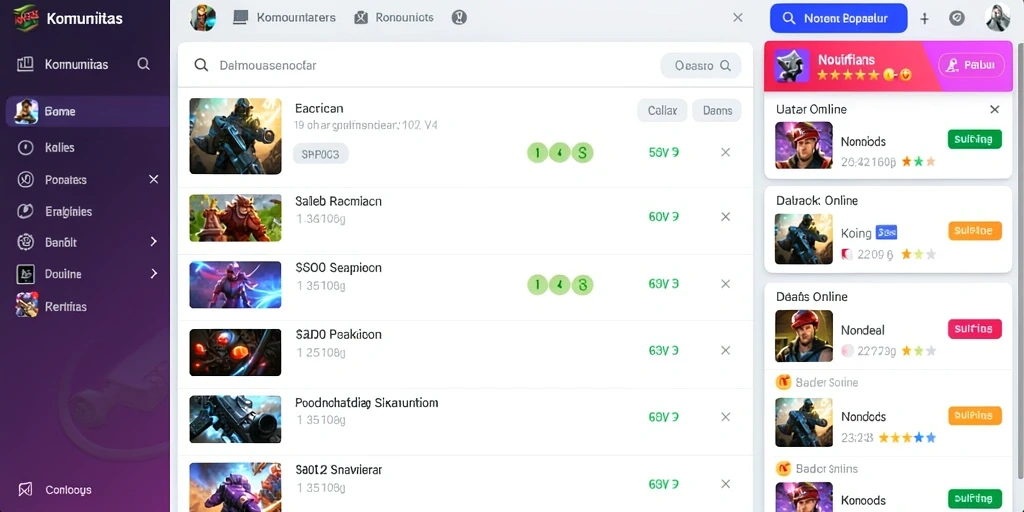
Task: Click green Suifiing button for Konoods
Action: pos(974,498)
